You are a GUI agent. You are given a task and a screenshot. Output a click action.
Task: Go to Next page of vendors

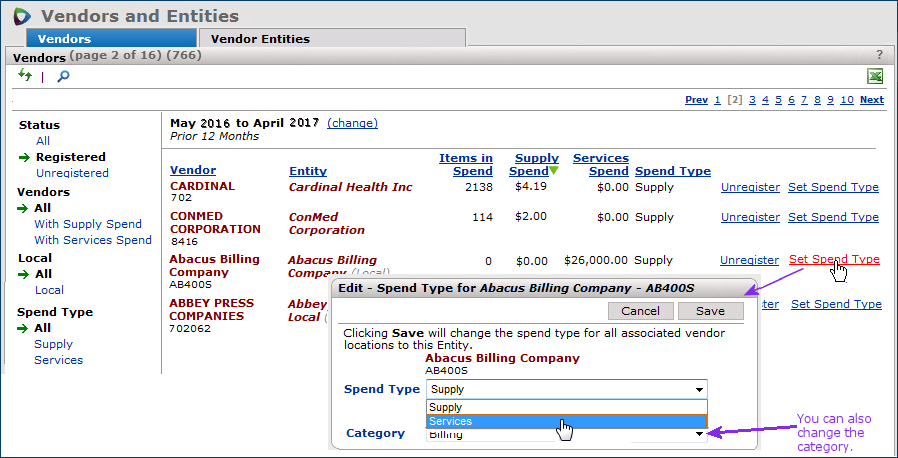[x=871, y=100]
